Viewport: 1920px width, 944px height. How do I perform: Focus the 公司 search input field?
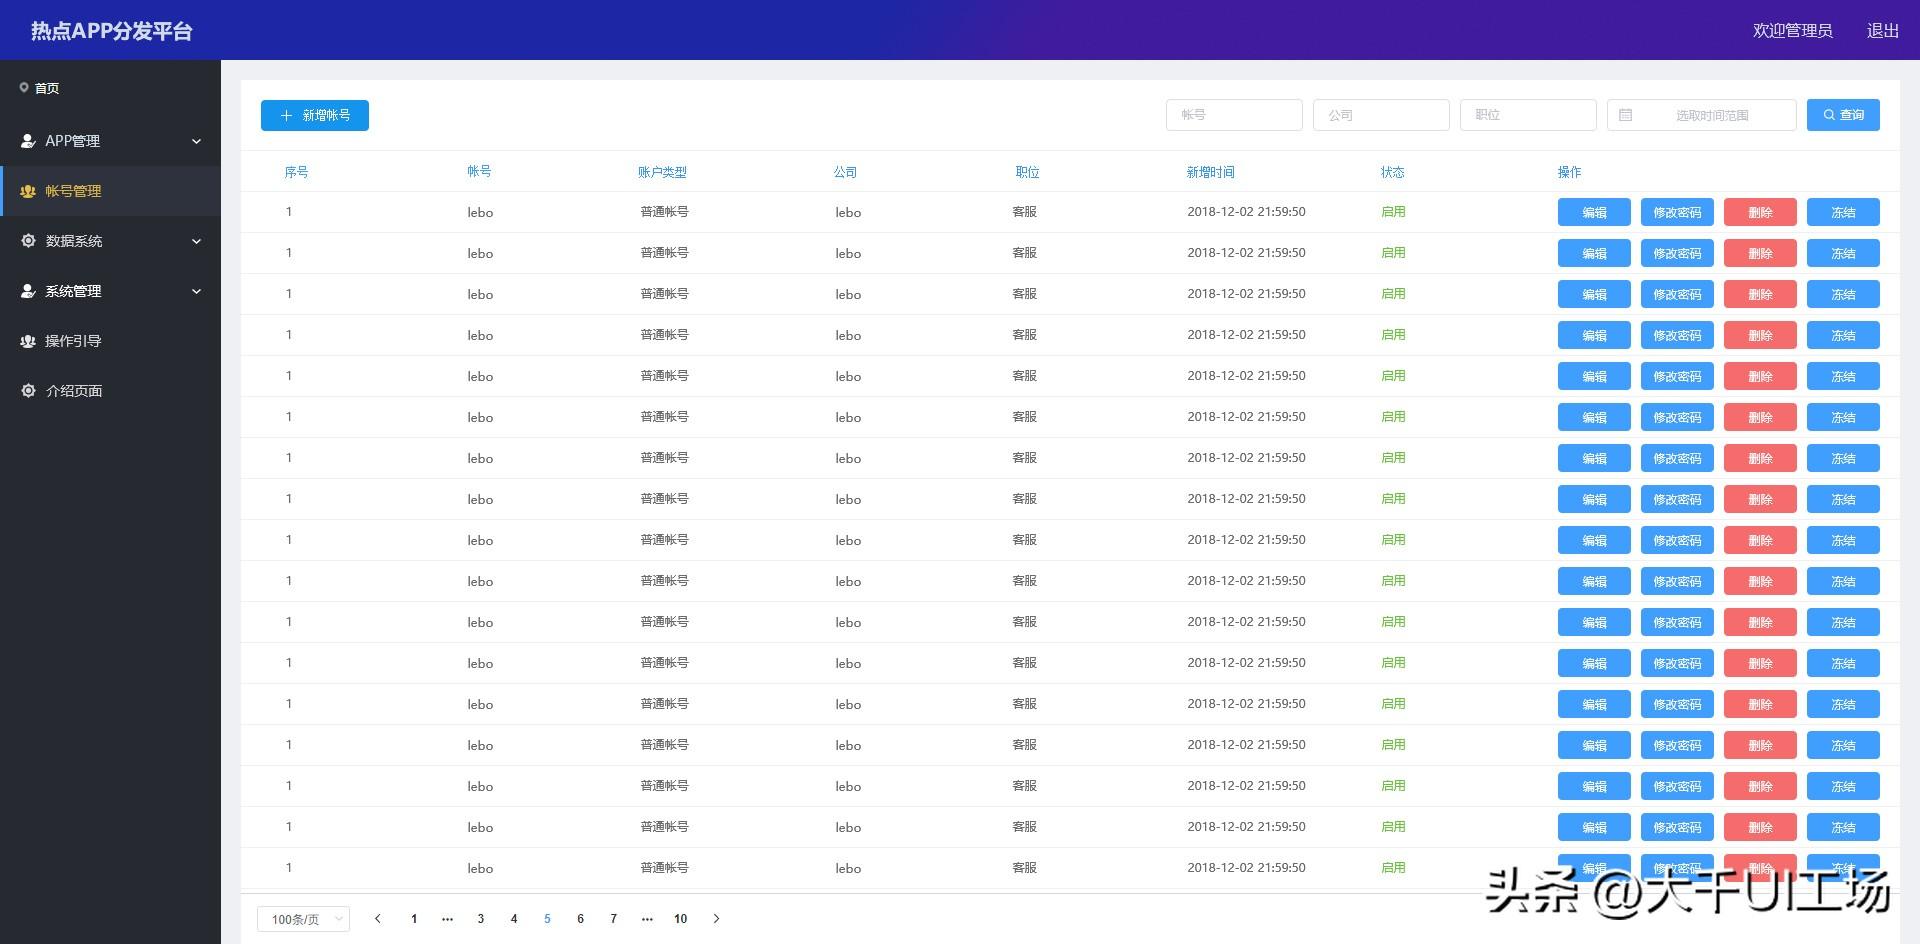click(1381, 115)
